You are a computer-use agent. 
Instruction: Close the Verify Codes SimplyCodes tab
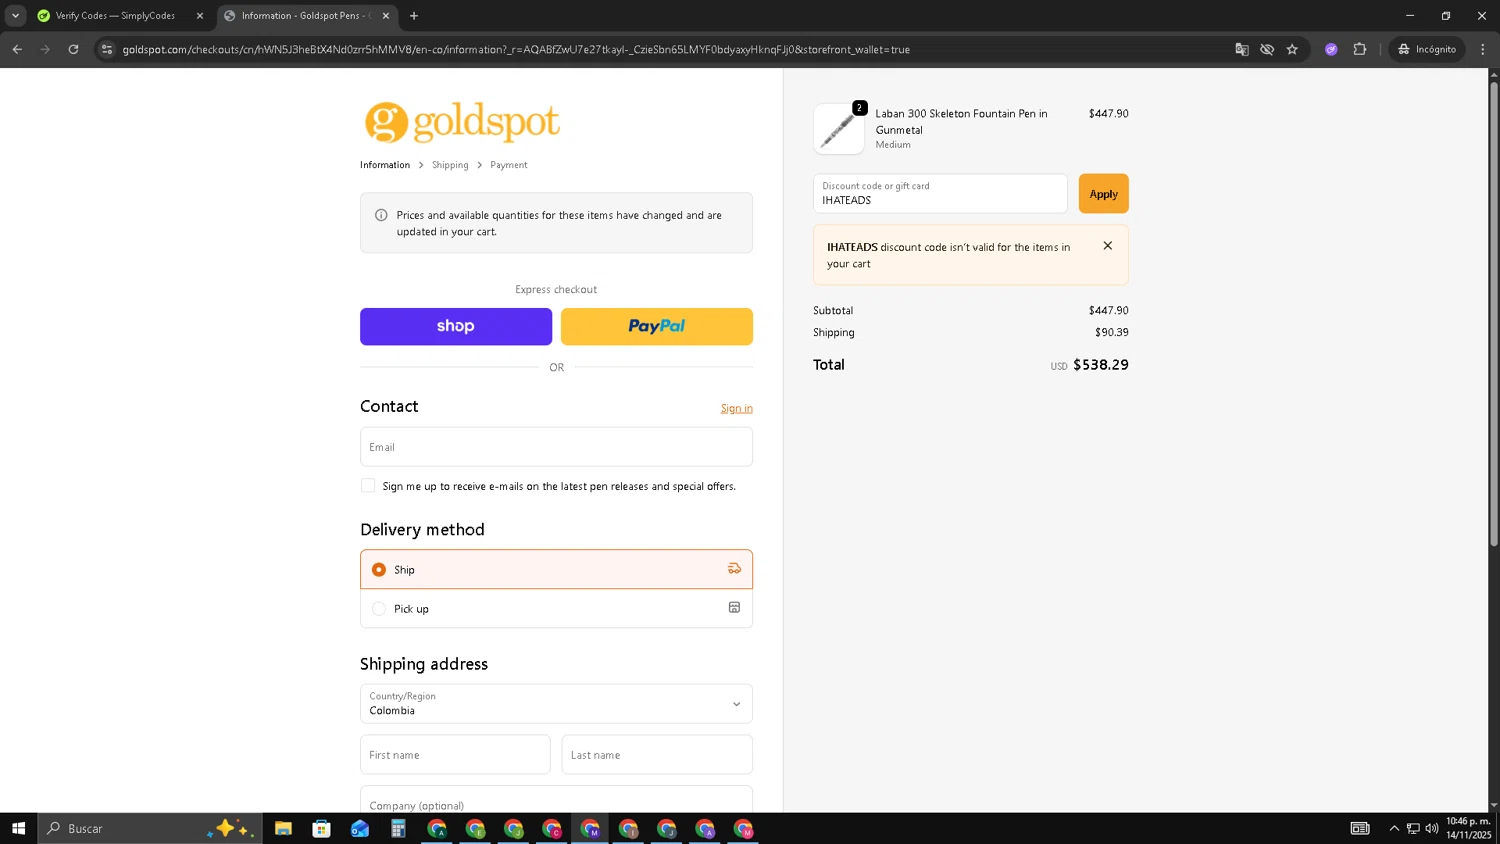(200, 16)
